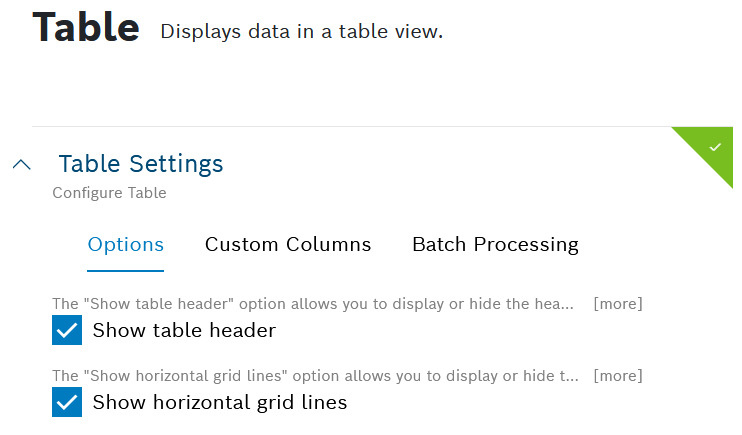Expand [more] for table header description
The width and height of the screenshot is (742, 435).
[618, 303]
